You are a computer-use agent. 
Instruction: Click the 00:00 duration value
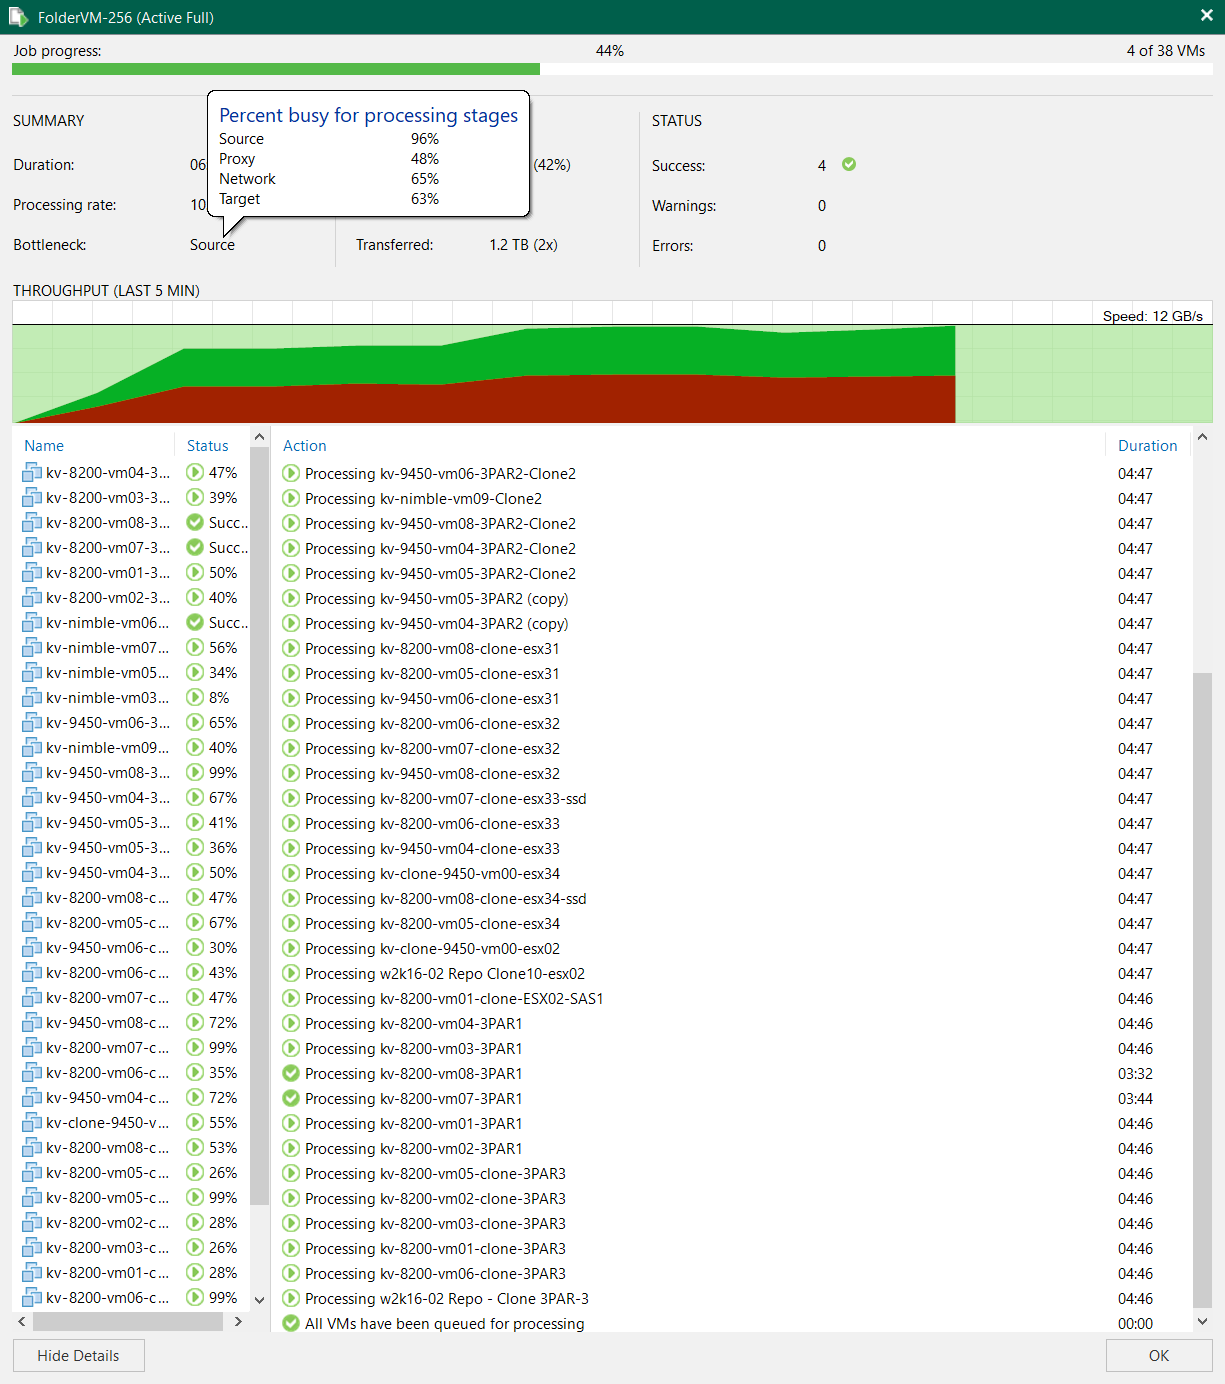click(x=1135, y=1323)
